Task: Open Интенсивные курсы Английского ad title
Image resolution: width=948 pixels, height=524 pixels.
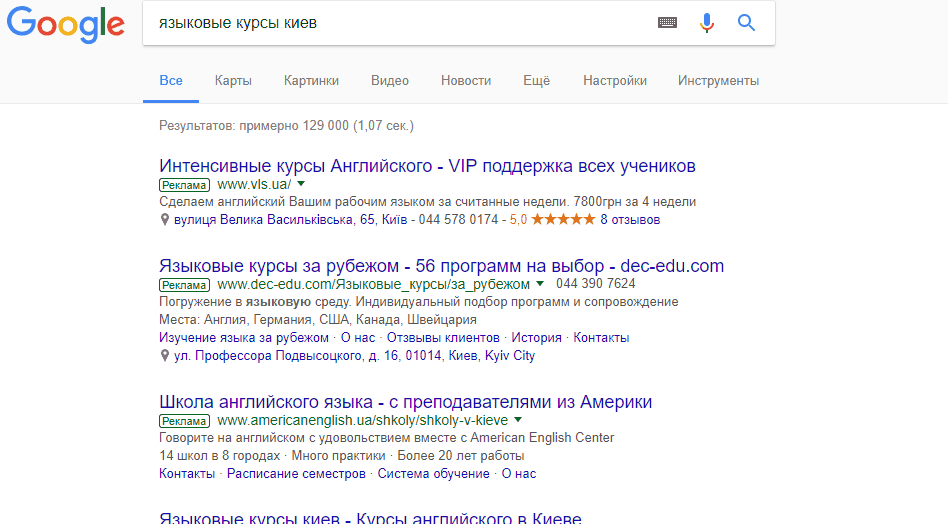Action: click(427, 166)
